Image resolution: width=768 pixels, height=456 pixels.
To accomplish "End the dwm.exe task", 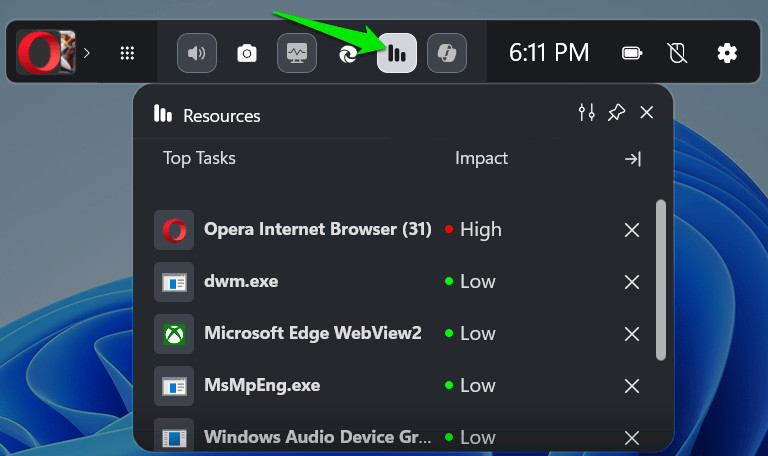I will coord(632,282).
